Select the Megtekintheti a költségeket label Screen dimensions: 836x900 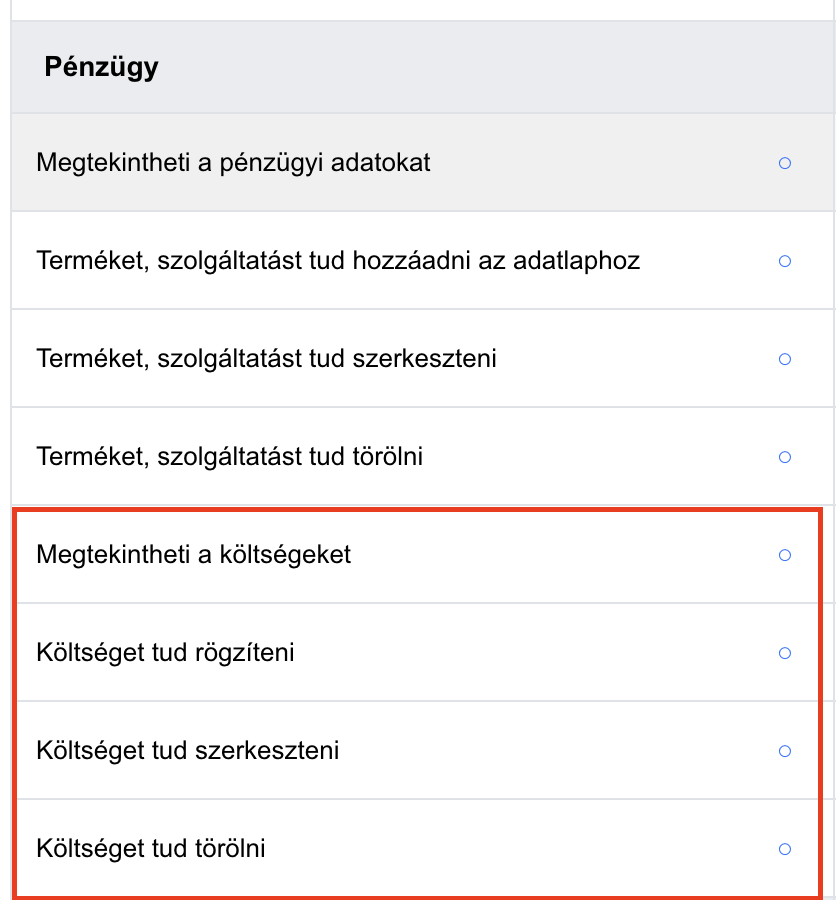(193, 555)
